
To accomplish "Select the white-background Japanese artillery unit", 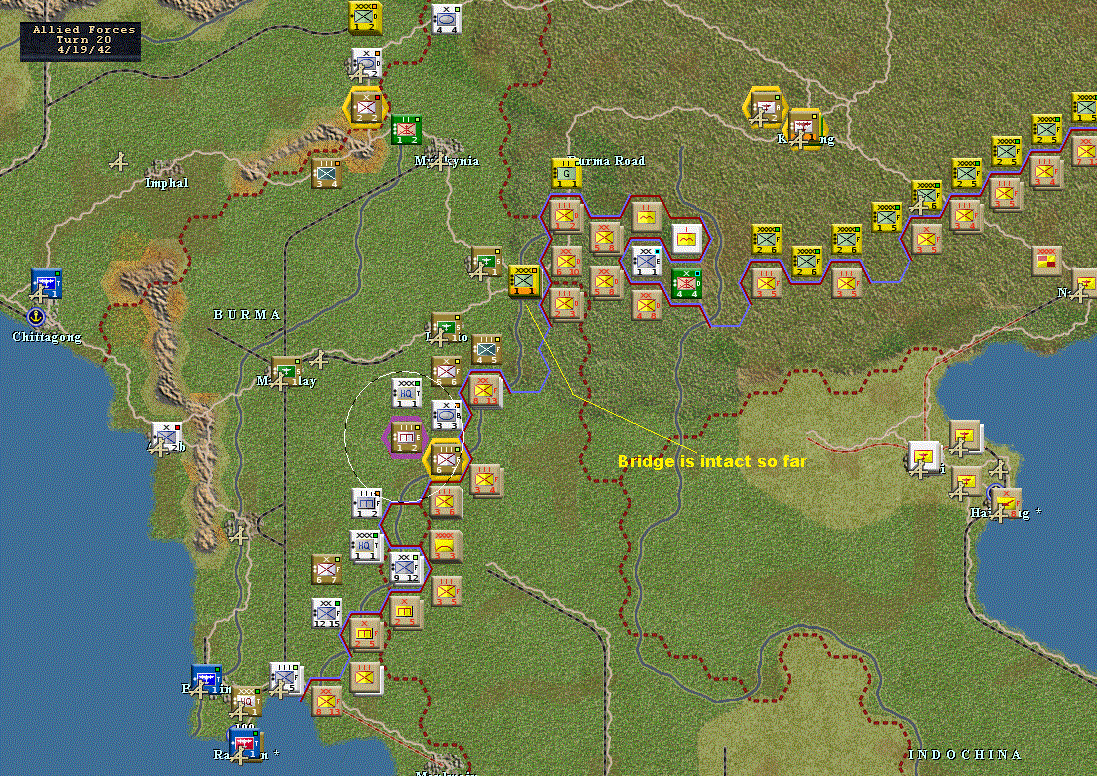I will point(687,239).
